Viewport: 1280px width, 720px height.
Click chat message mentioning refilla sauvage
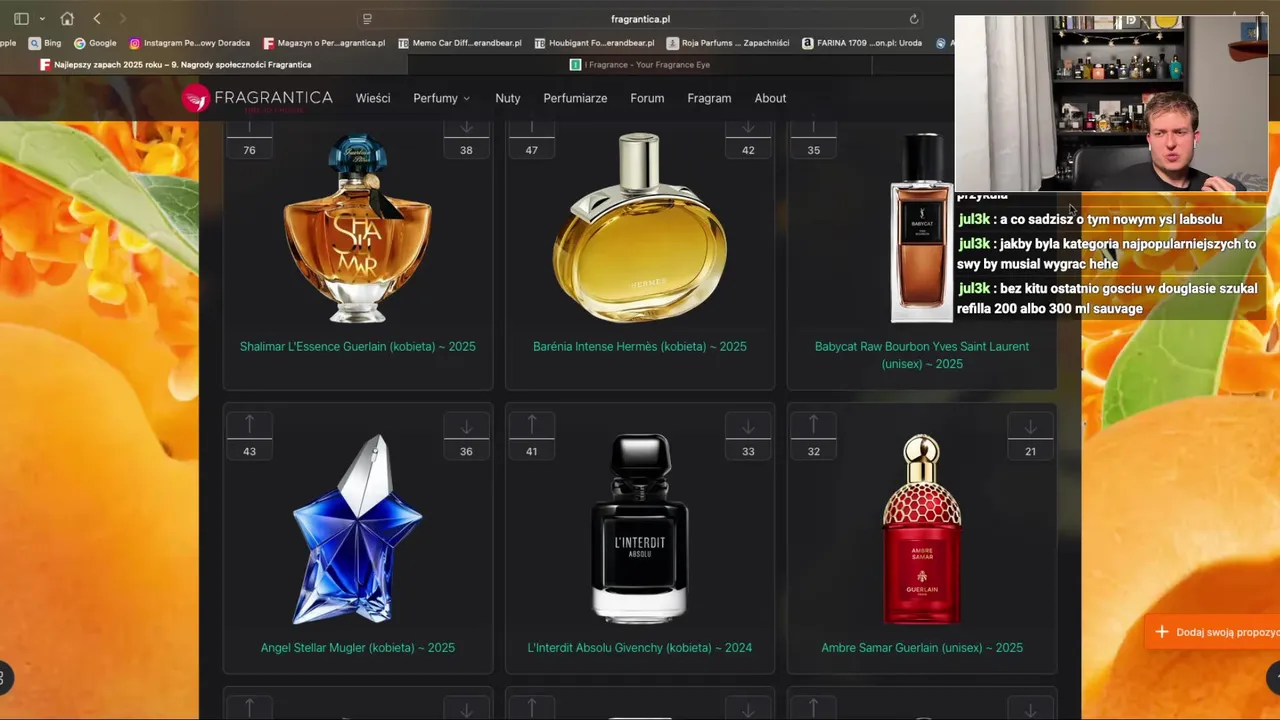[x=1107, y=298]
